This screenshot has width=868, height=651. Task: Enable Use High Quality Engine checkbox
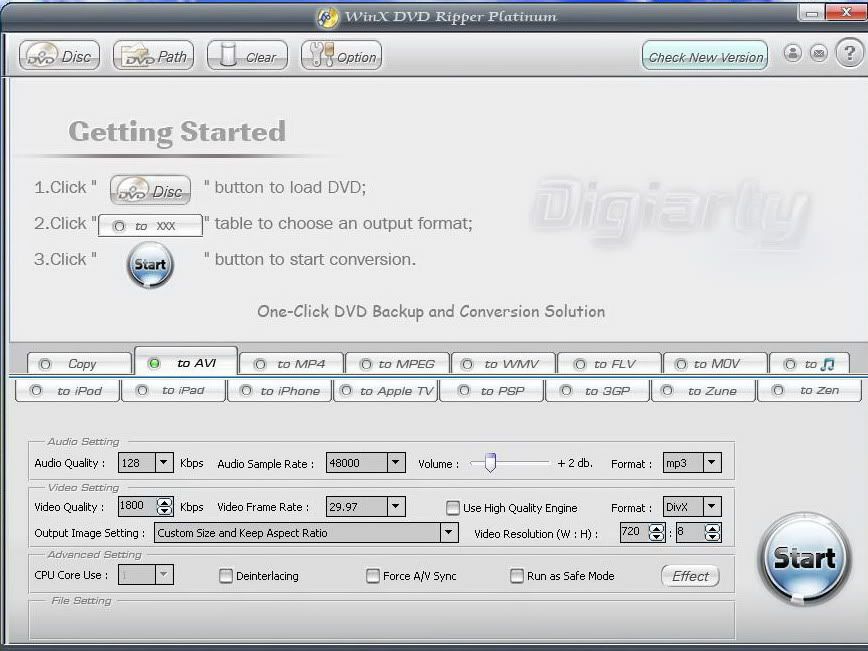[453, 508]
